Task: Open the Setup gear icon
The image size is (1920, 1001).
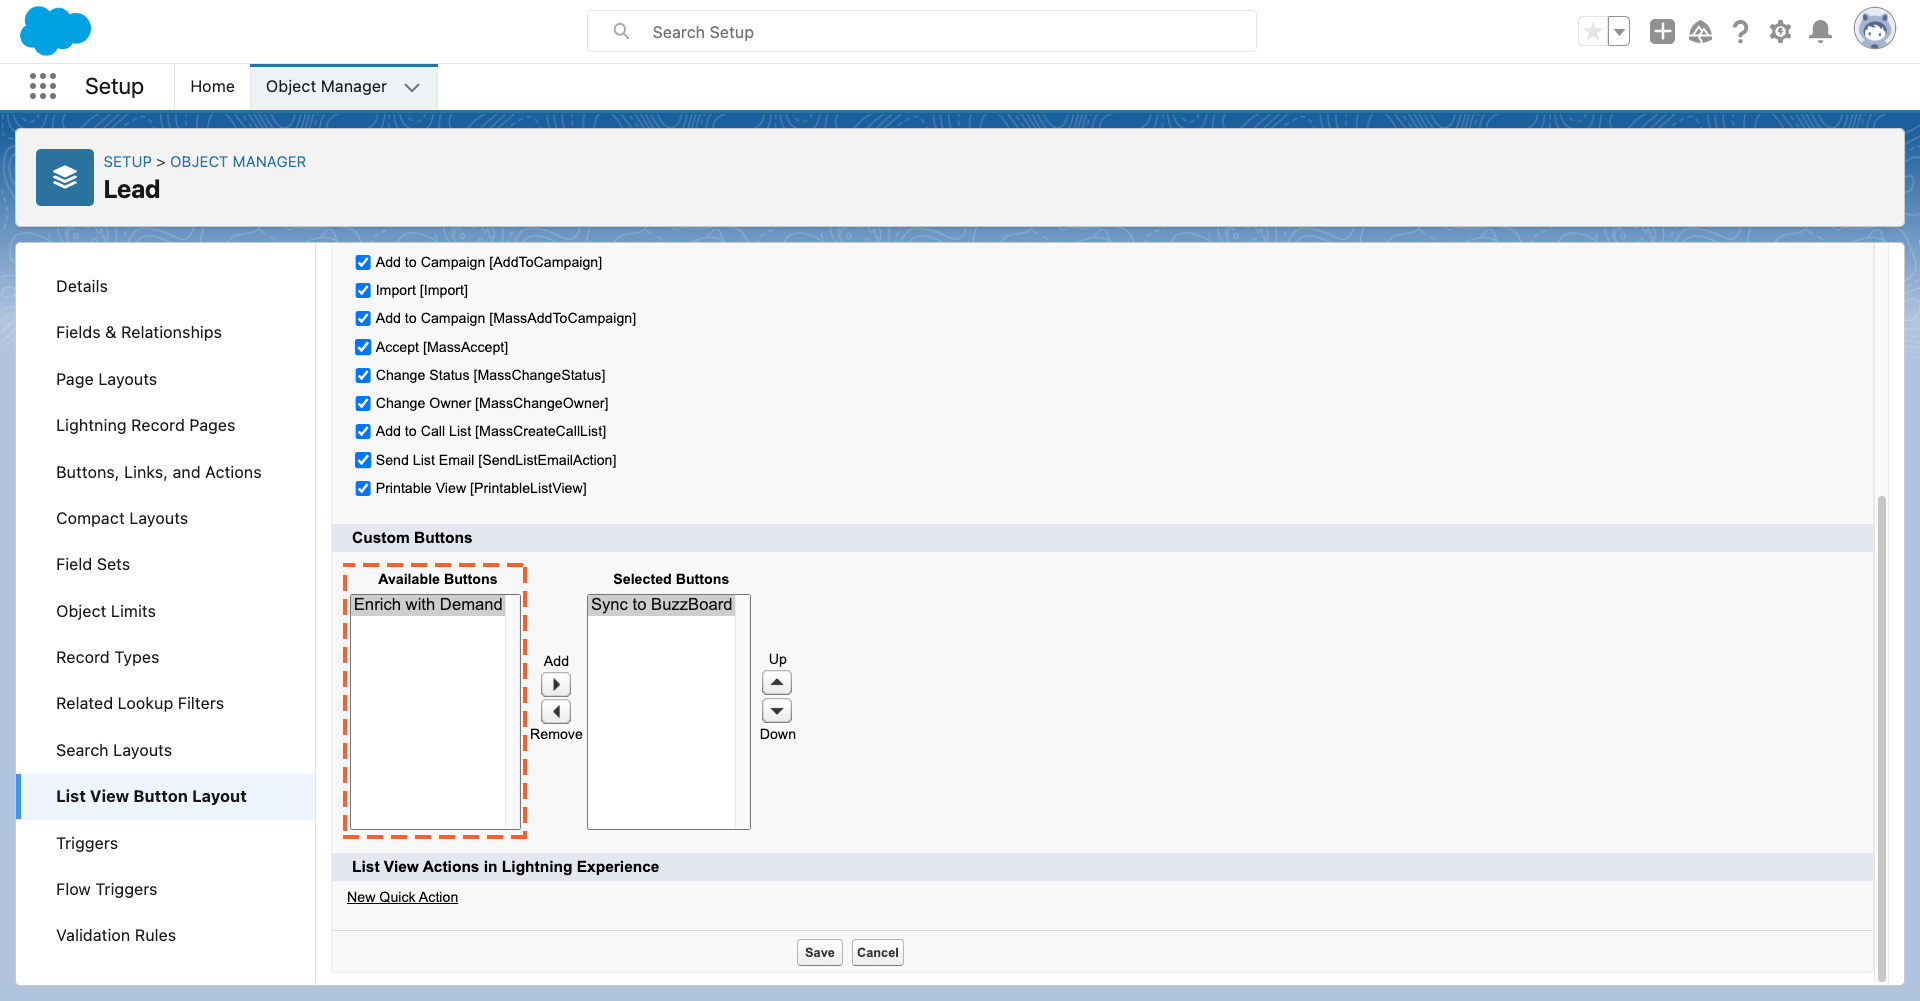Action: pos(1780,32)
